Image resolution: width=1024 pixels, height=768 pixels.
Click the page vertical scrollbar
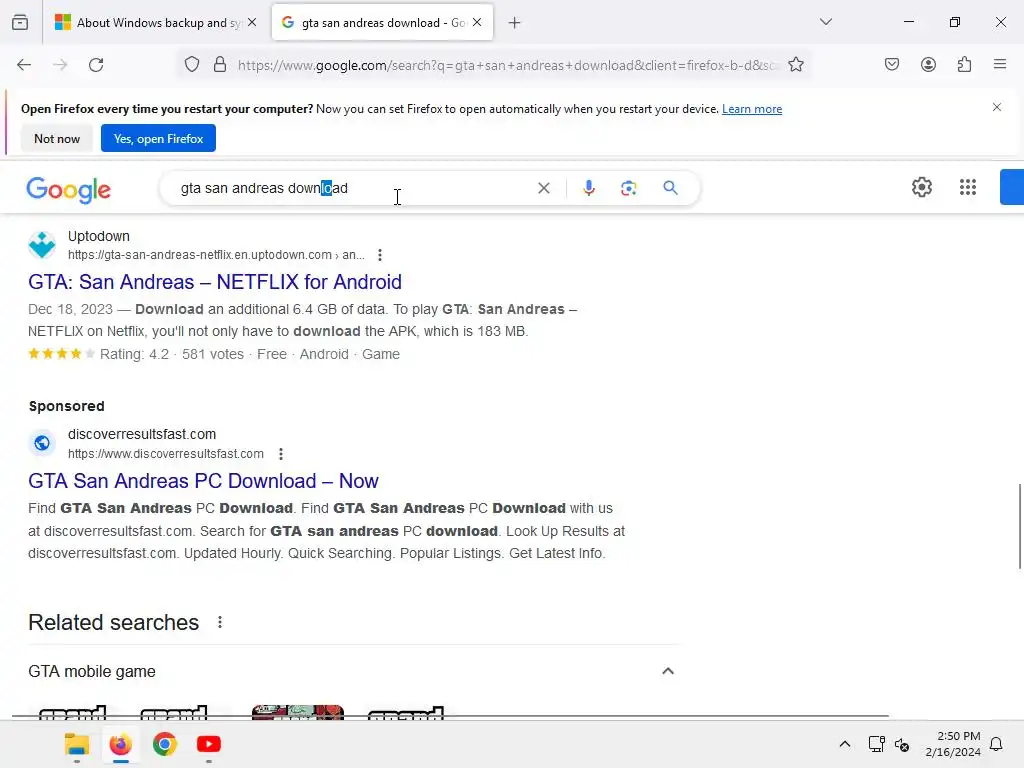(x=1019, y=526)
